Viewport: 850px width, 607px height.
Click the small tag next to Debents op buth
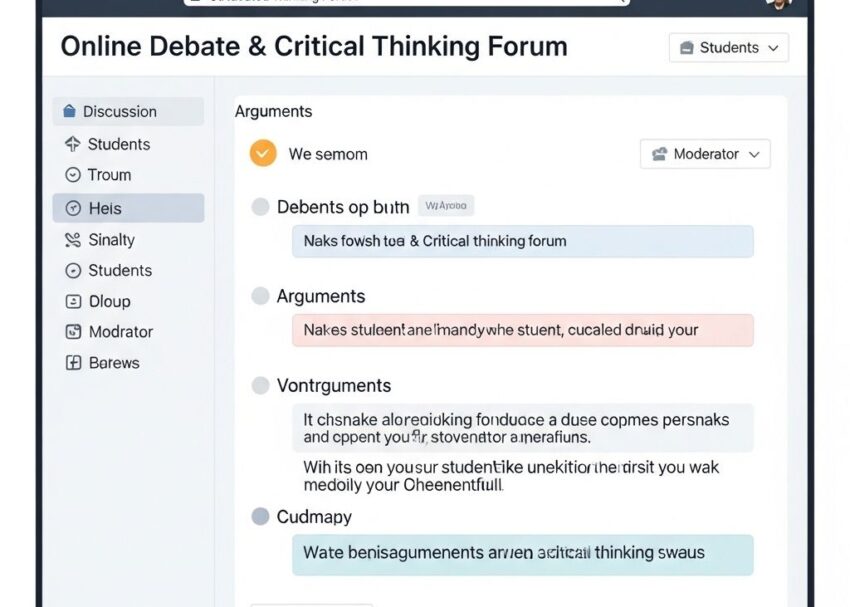coord(446,206)
